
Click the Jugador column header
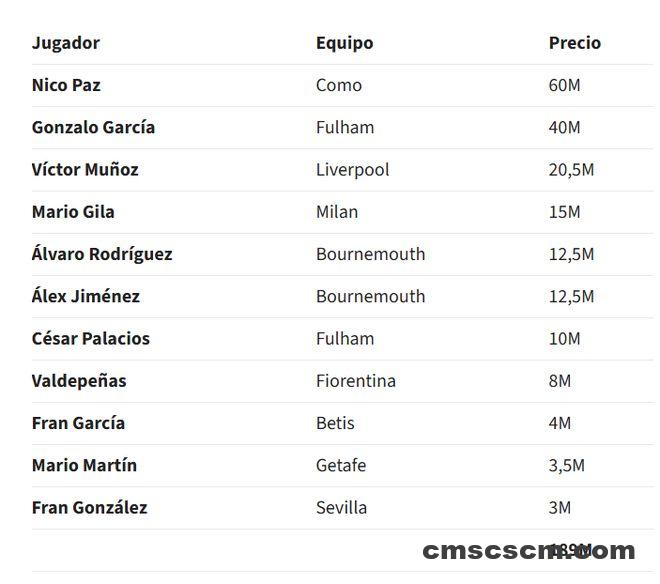click(x=66, y=43)
